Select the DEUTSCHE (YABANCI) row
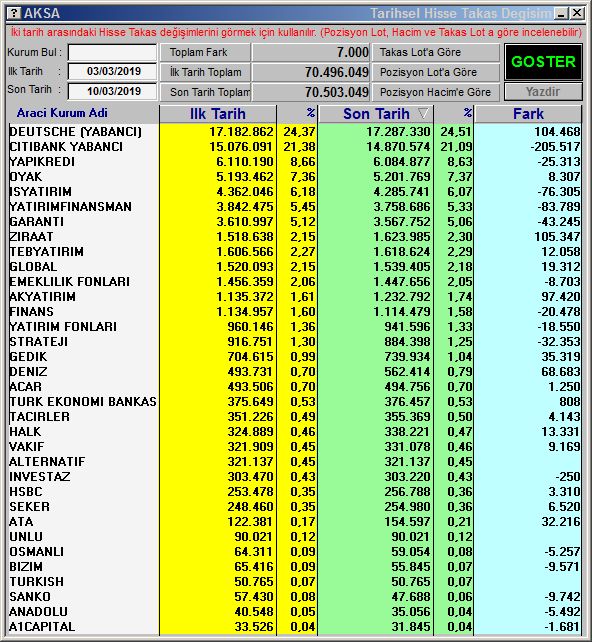This screenshot has width=592, height=642. pyautogui.click(x=295, y=131)
